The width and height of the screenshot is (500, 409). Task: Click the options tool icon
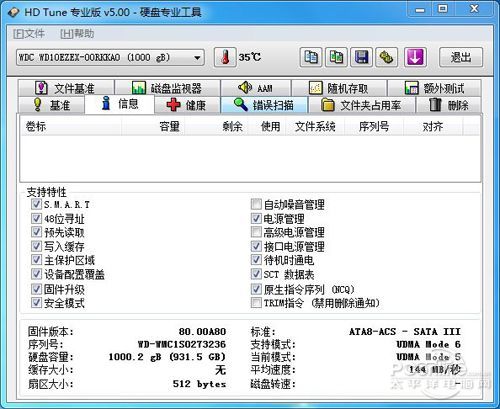click(387, 57)
